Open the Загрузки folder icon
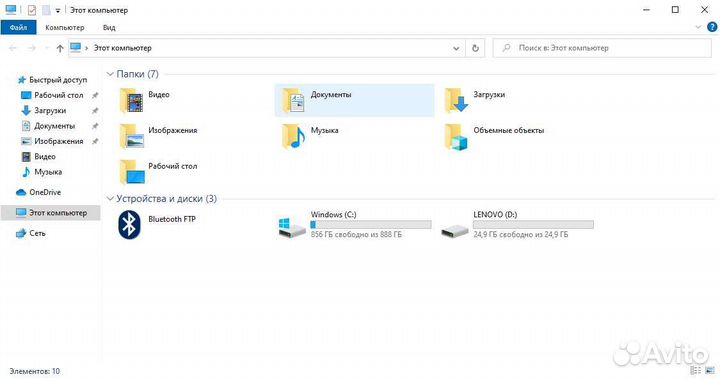The width and height of the screenshot is (720, 379). click(x=456, y=100)
